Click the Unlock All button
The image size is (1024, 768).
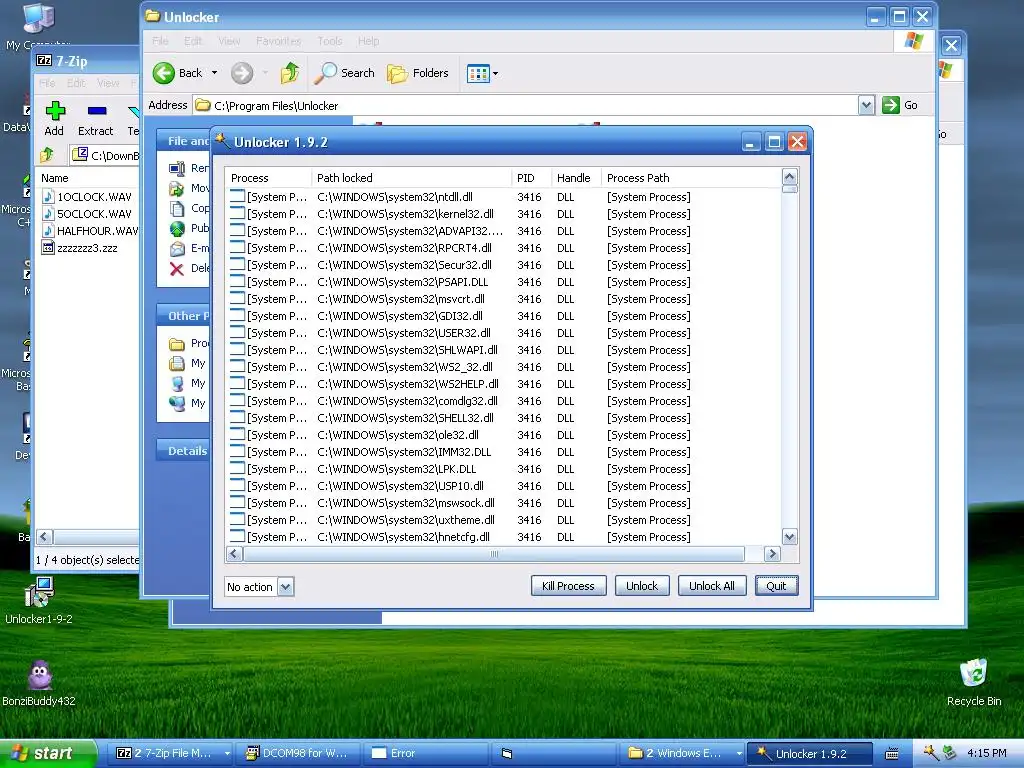(712, 586)
